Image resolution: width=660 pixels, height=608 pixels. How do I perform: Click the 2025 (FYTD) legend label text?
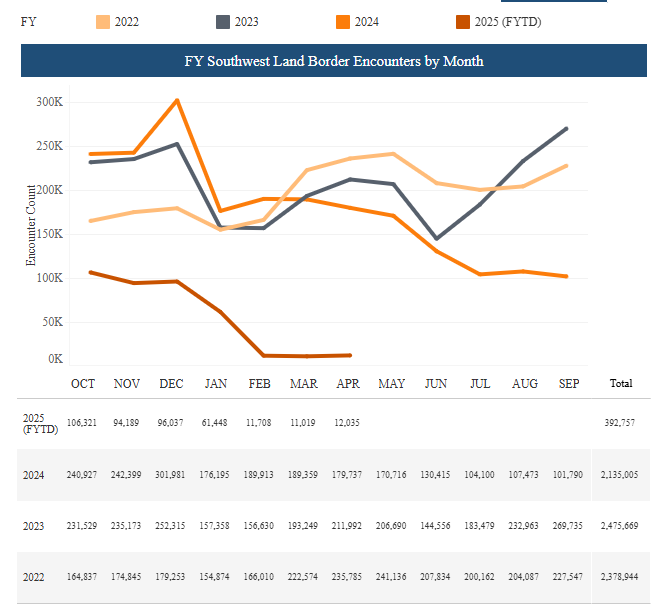(x=510, y=22)
